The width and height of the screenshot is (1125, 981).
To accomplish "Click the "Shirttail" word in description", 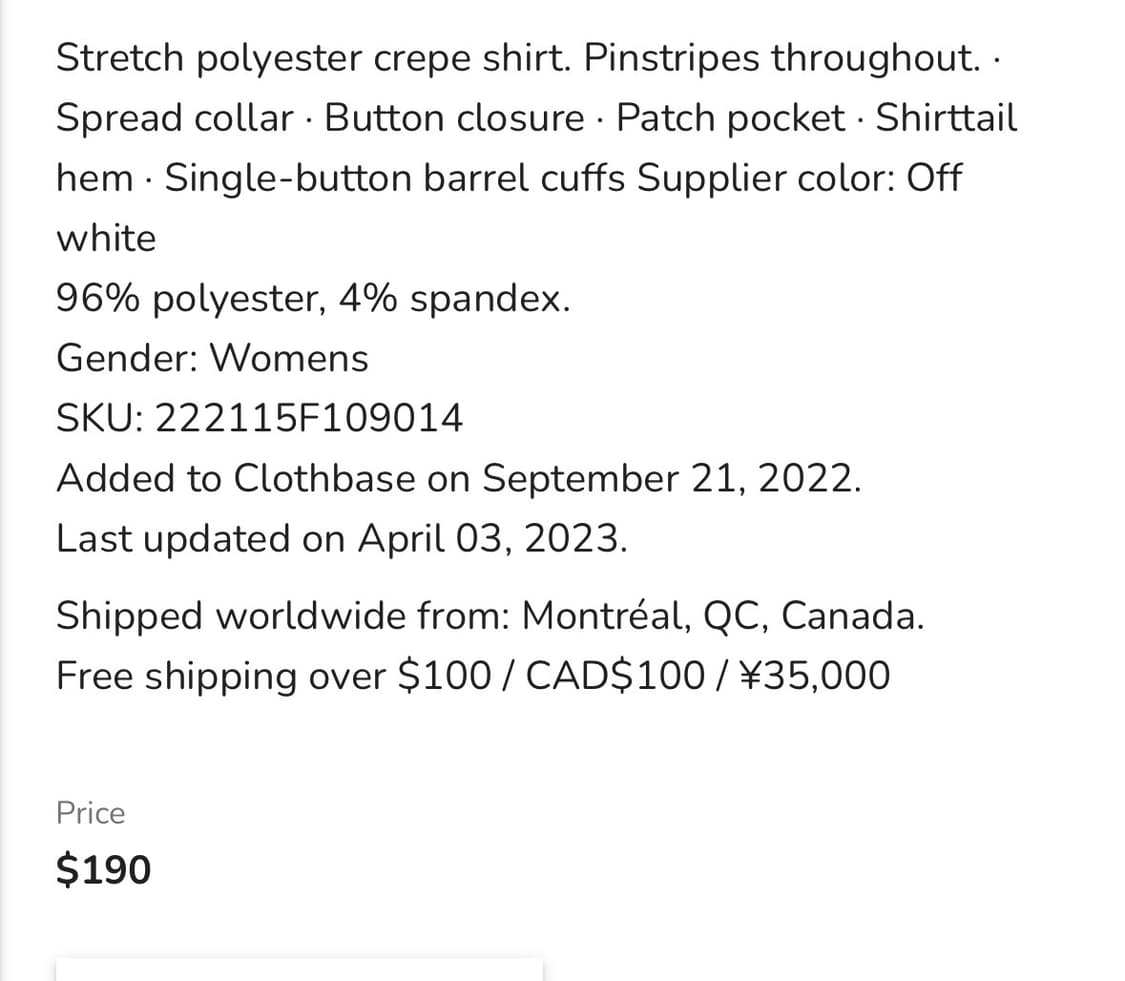I will click(x=946, y=118).
